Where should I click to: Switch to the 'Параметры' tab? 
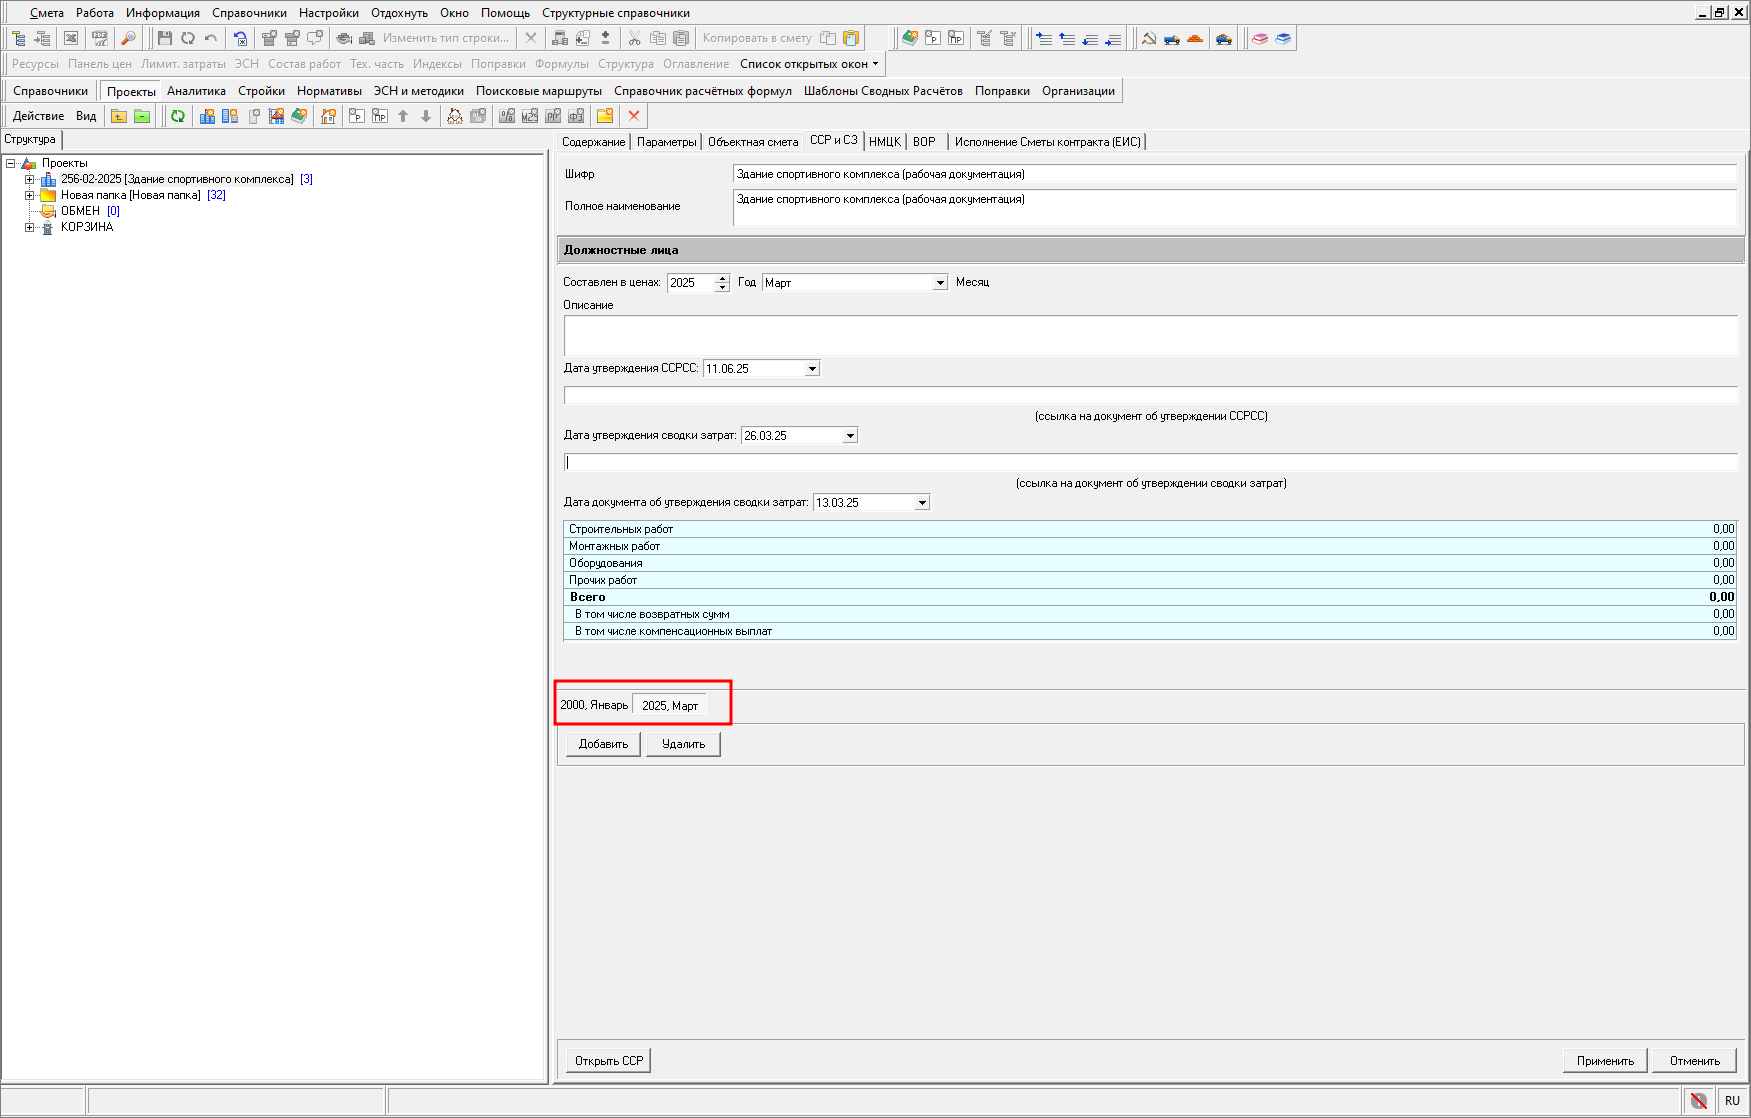[667, 142]
